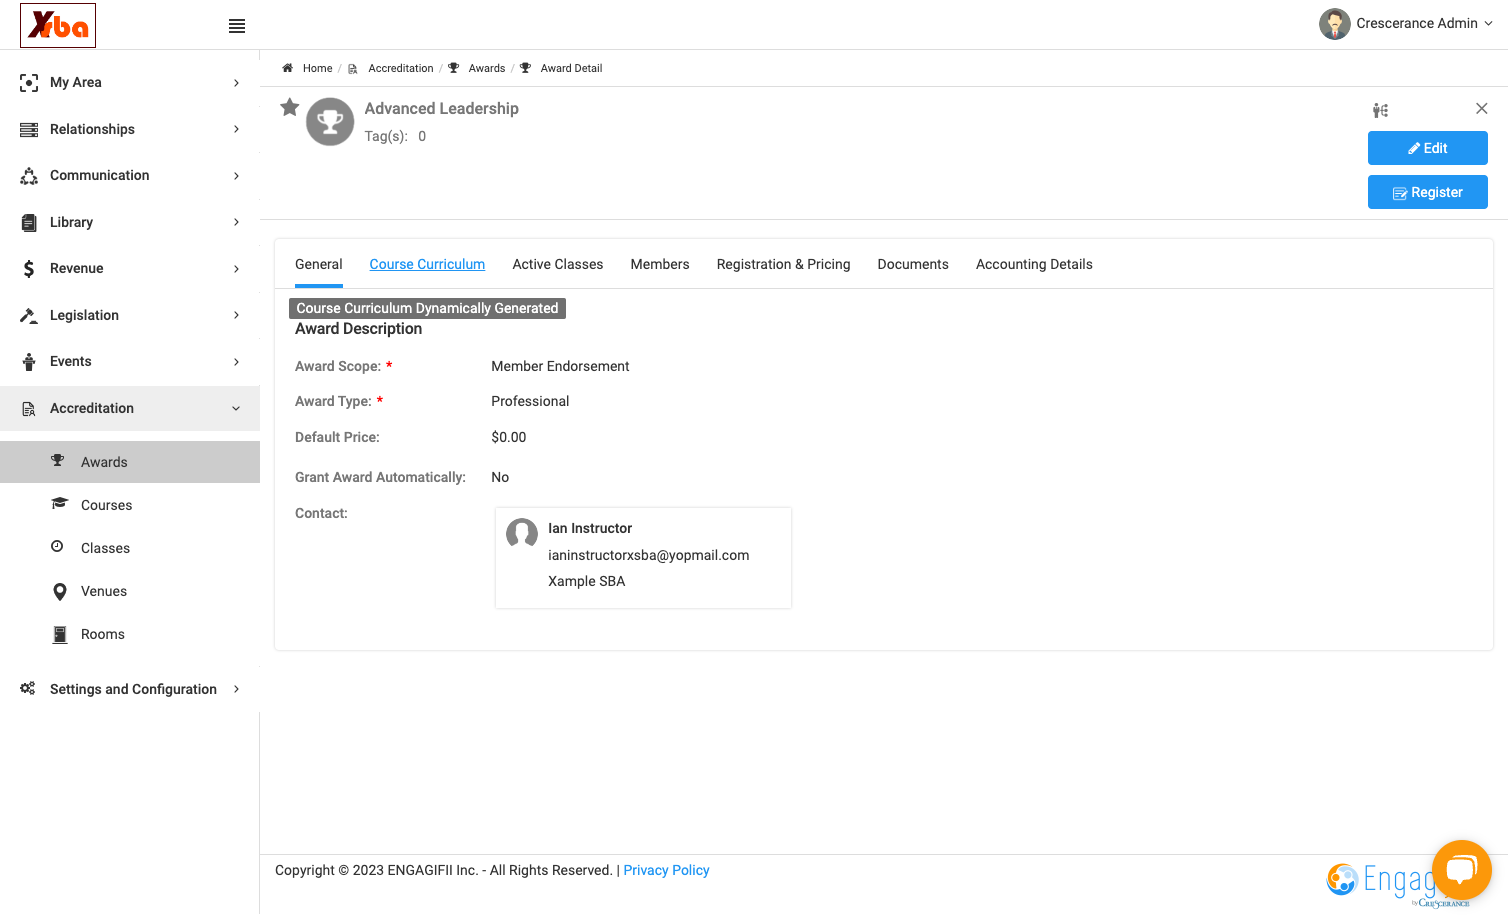
Task: Click the Legislation gavel icon
Action: click(29, 316)
